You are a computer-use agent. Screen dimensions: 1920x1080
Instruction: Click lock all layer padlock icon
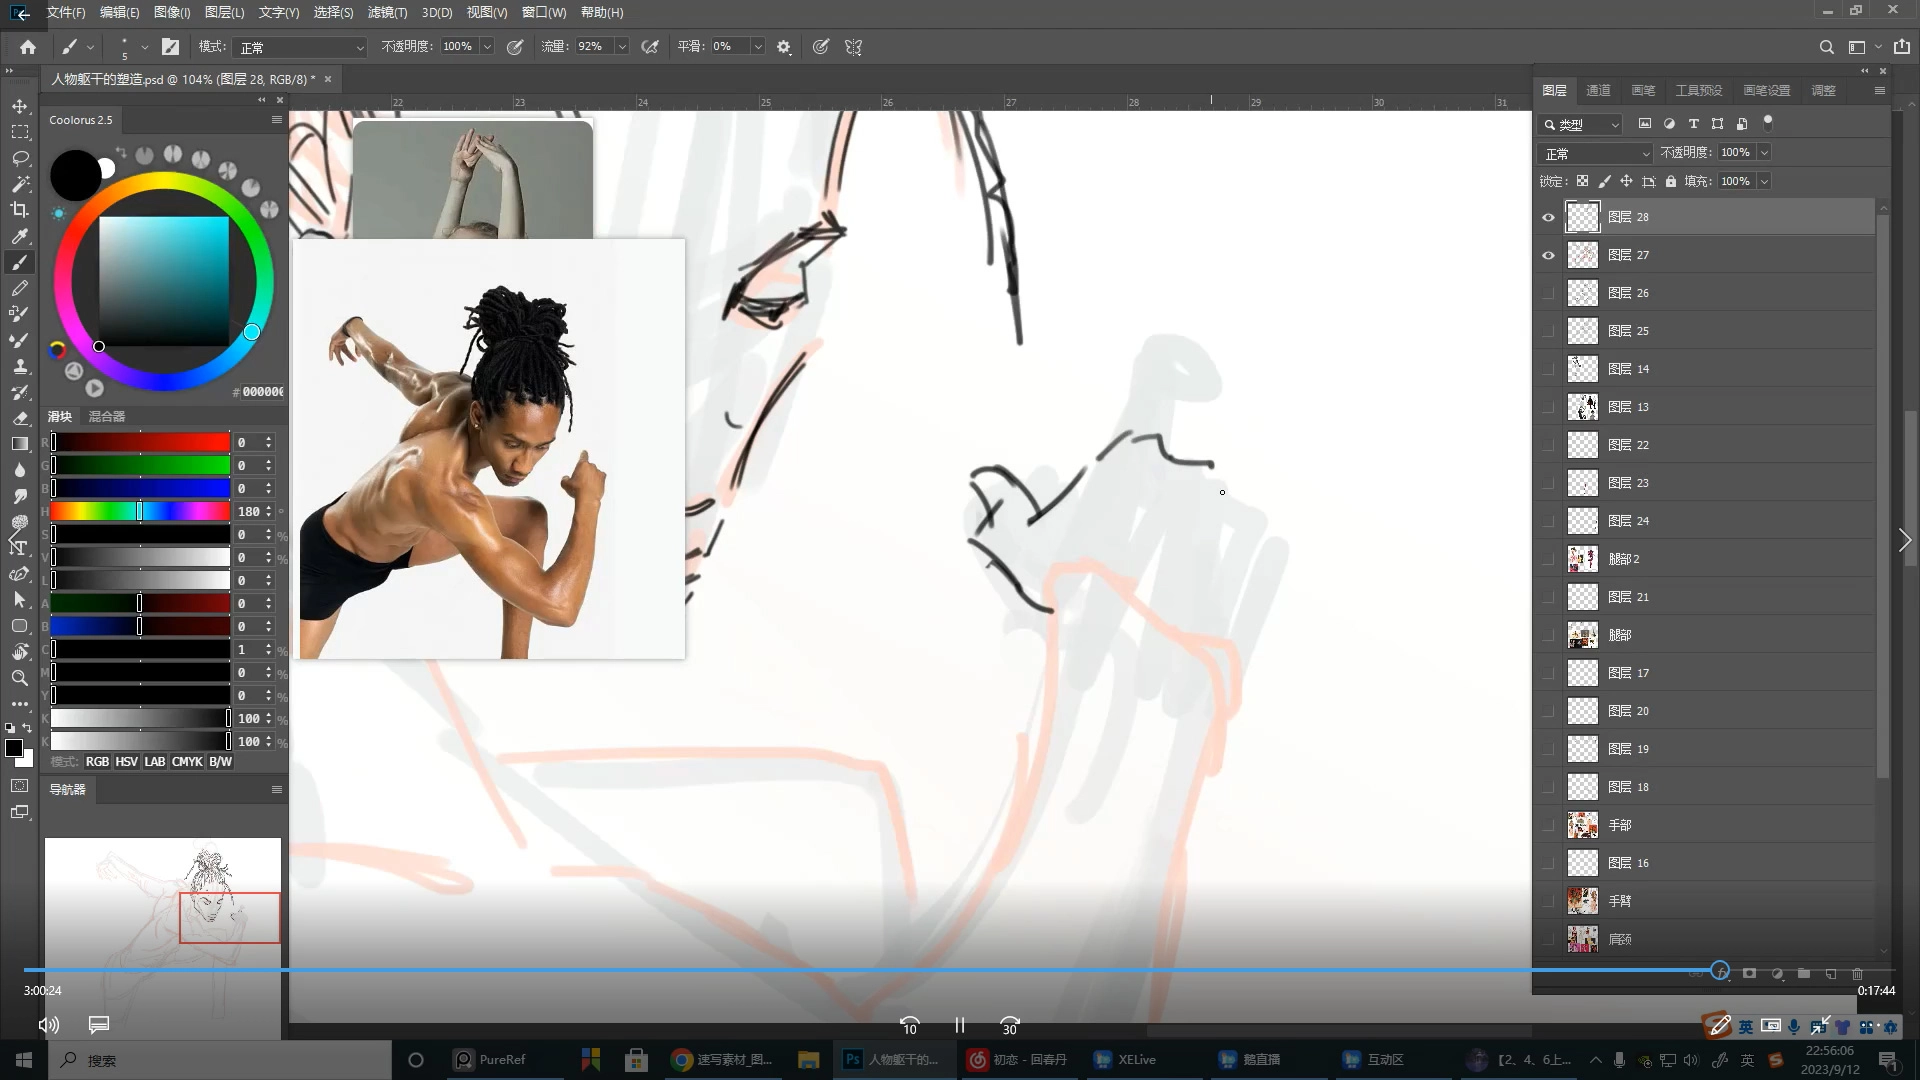[x=1671, y=181]
